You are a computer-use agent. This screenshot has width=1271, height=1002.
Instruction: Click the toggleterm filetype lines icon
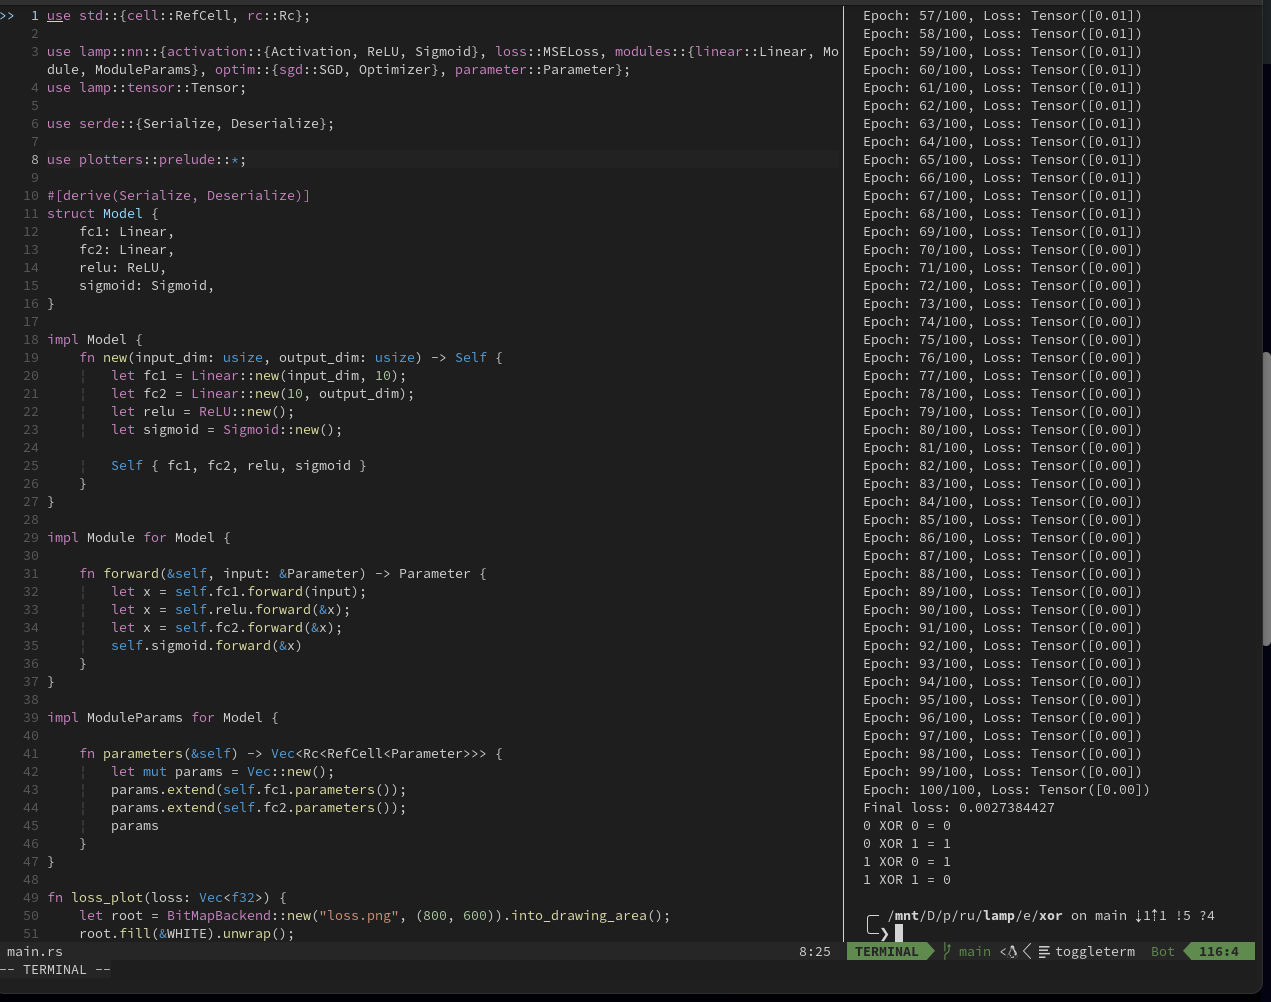1044,951
